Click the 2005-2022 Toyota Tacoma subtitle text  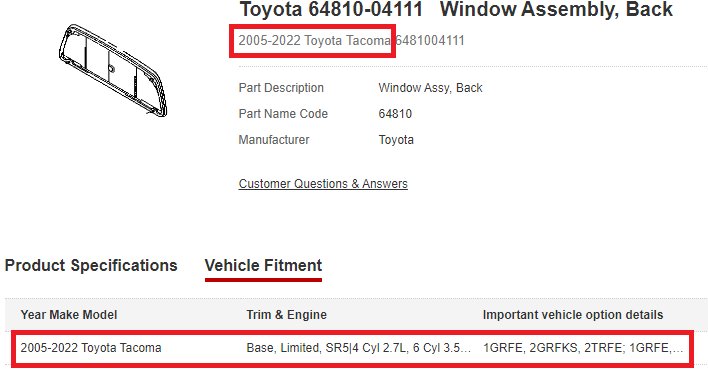tap(314, 41)
